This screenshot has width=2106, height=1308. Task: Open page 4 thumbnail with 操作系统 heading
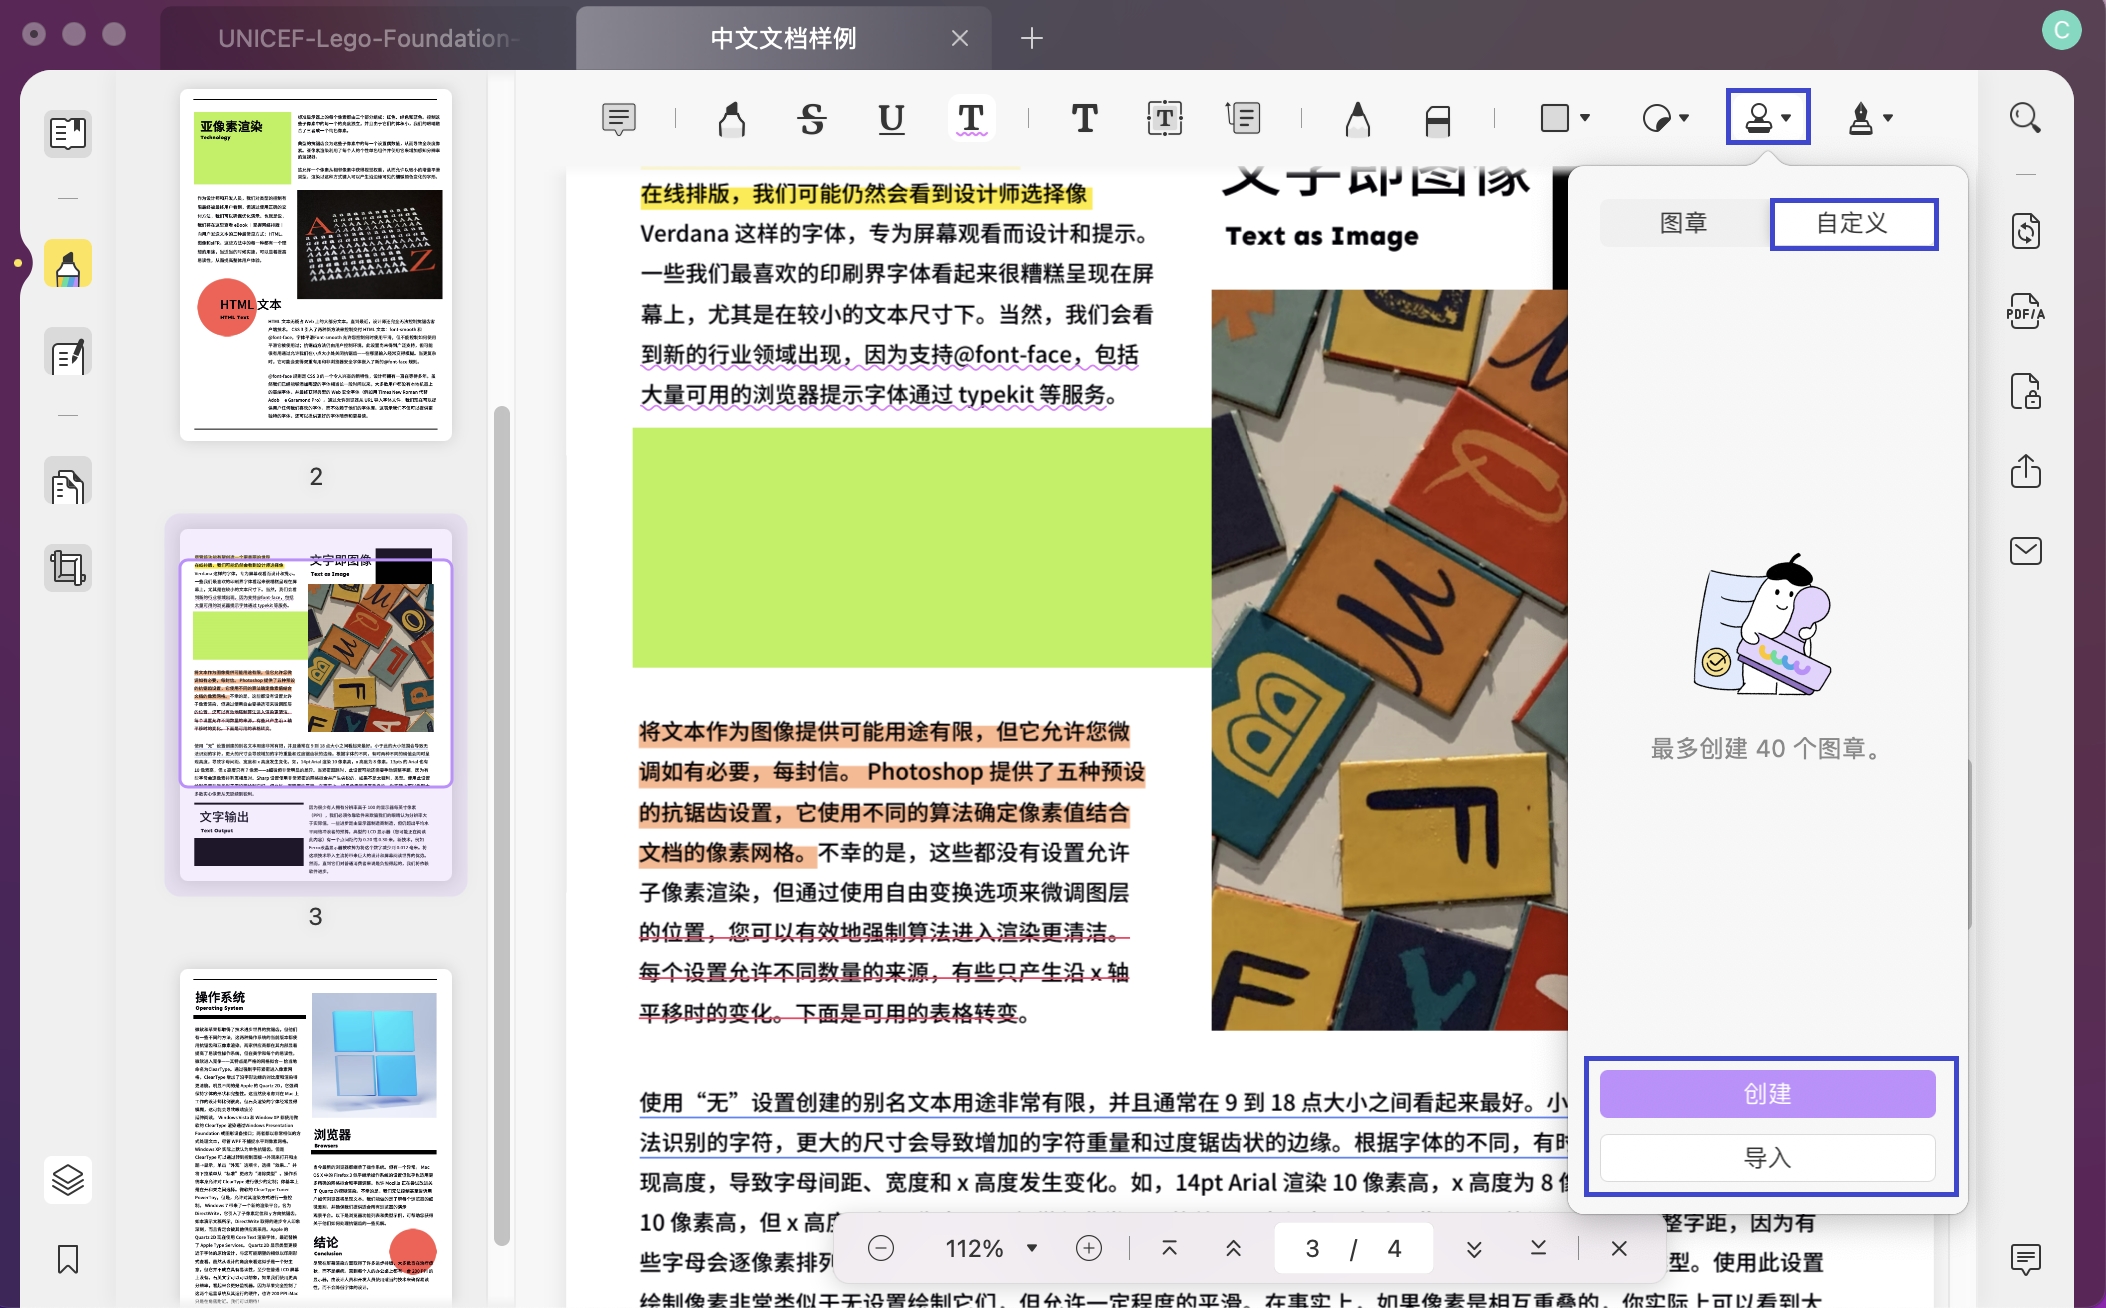coord(316,1137)
